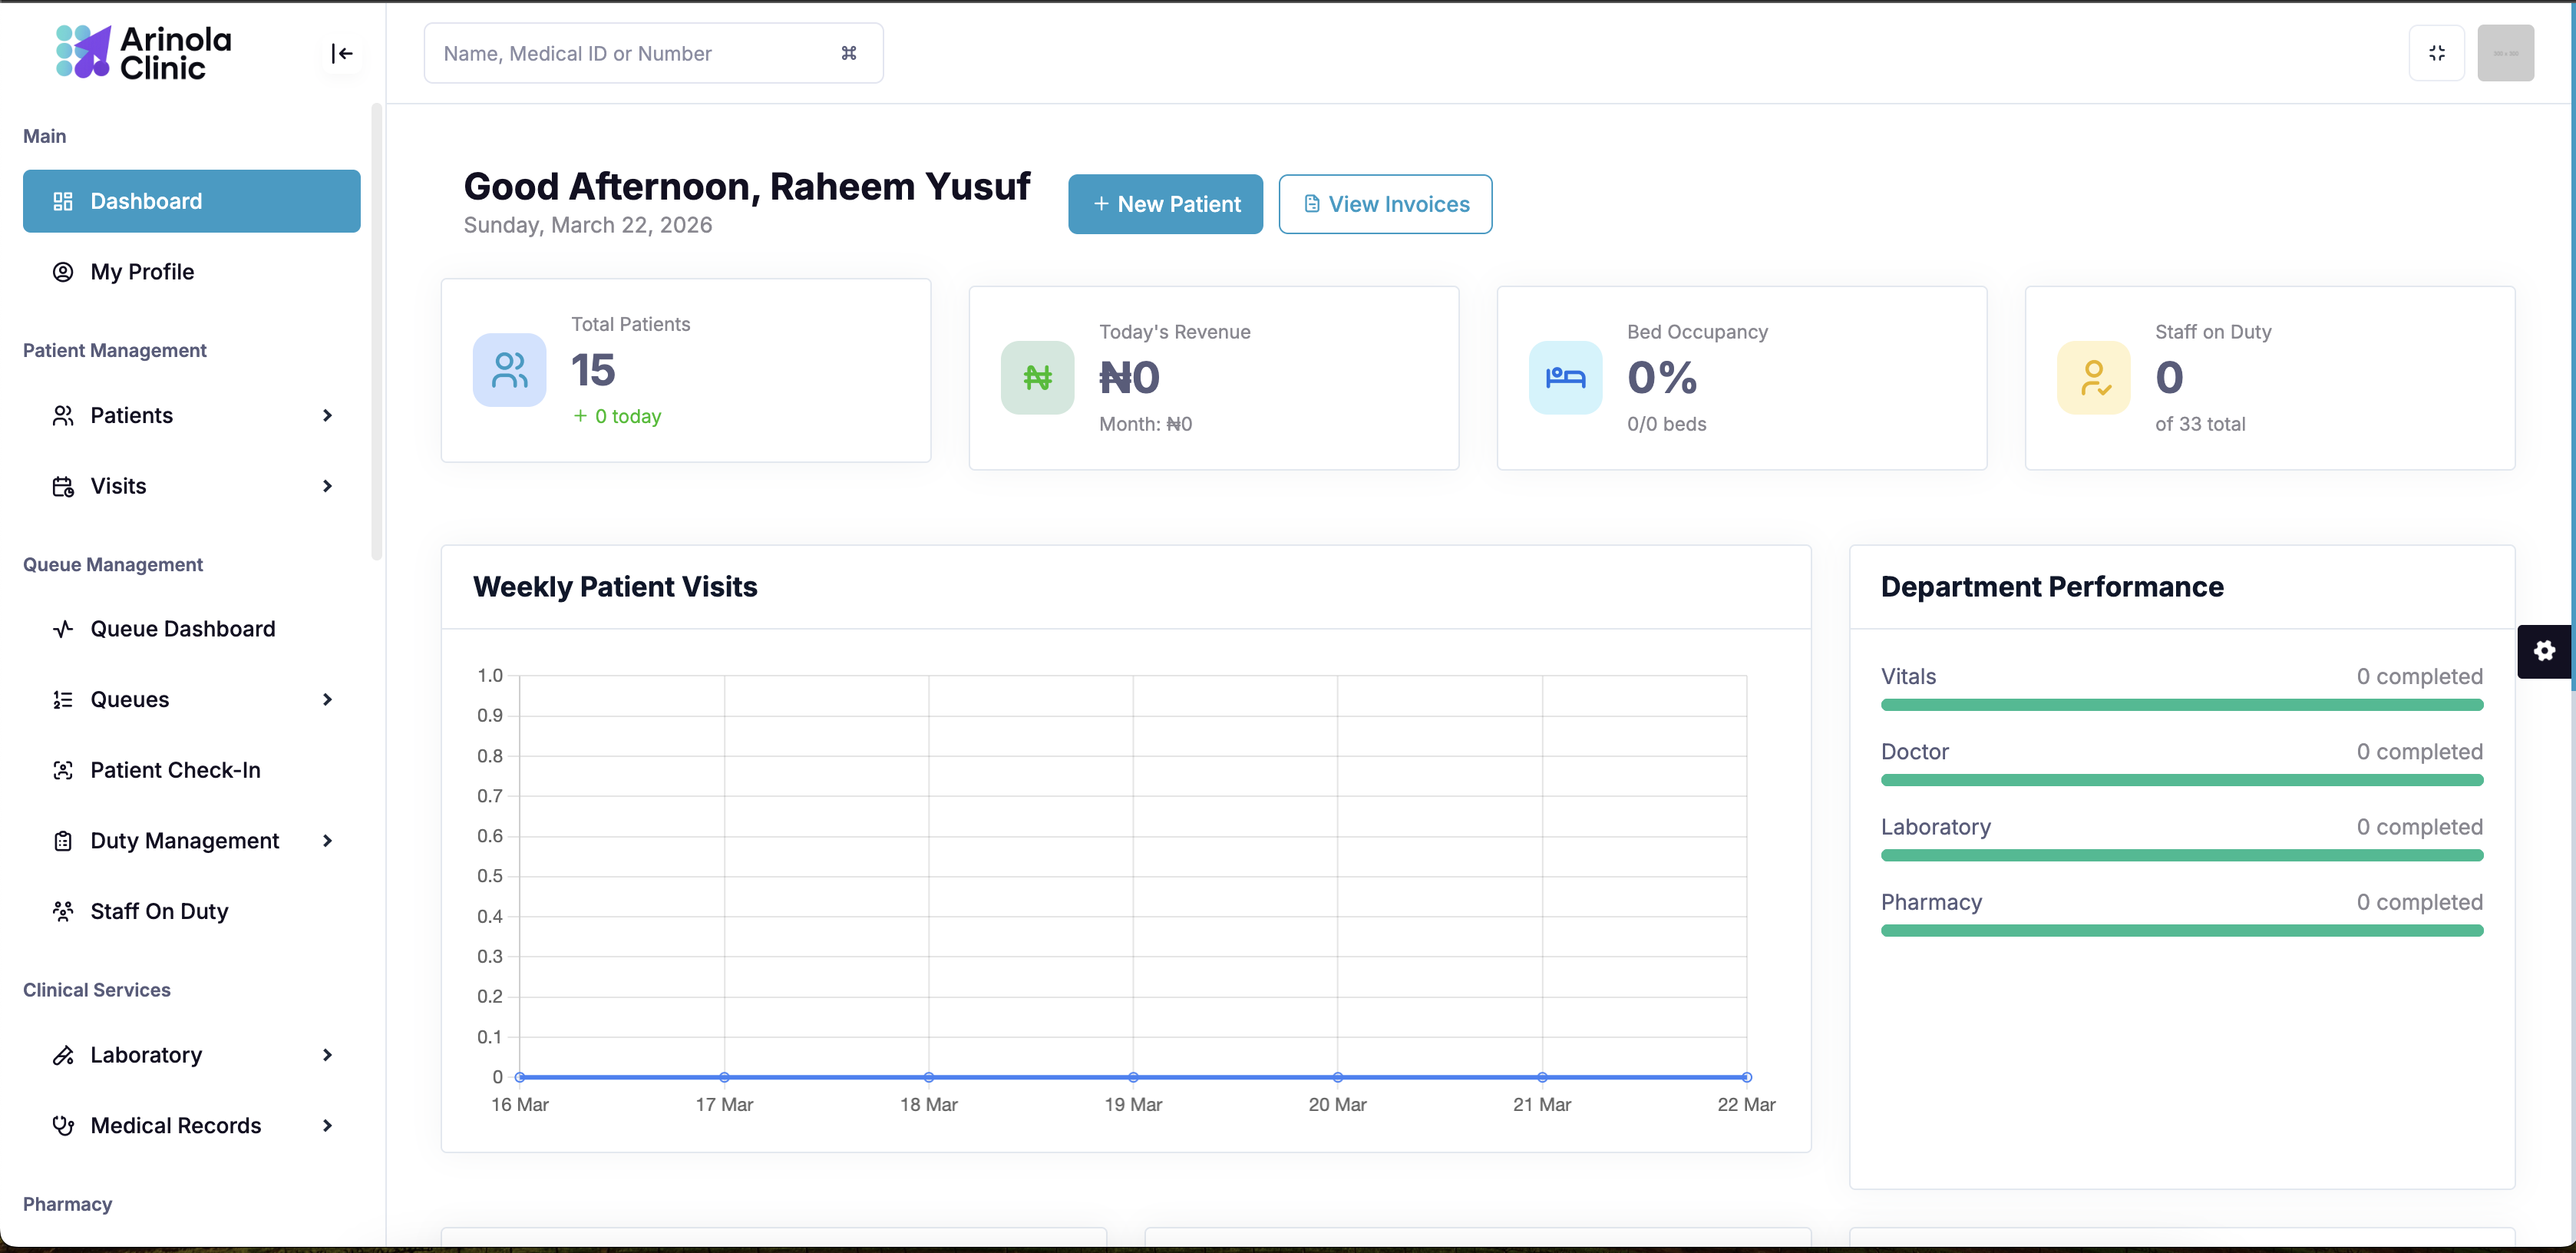Open View Invoices
Viewport: 2576px width, 1253px height.
[x=1385, y=204]
